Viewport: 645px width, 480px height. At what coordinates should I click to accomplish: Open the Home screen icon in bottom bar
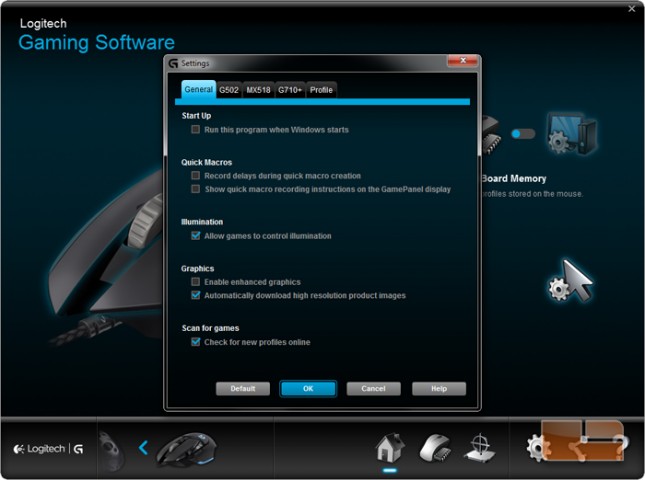(390, 448)
